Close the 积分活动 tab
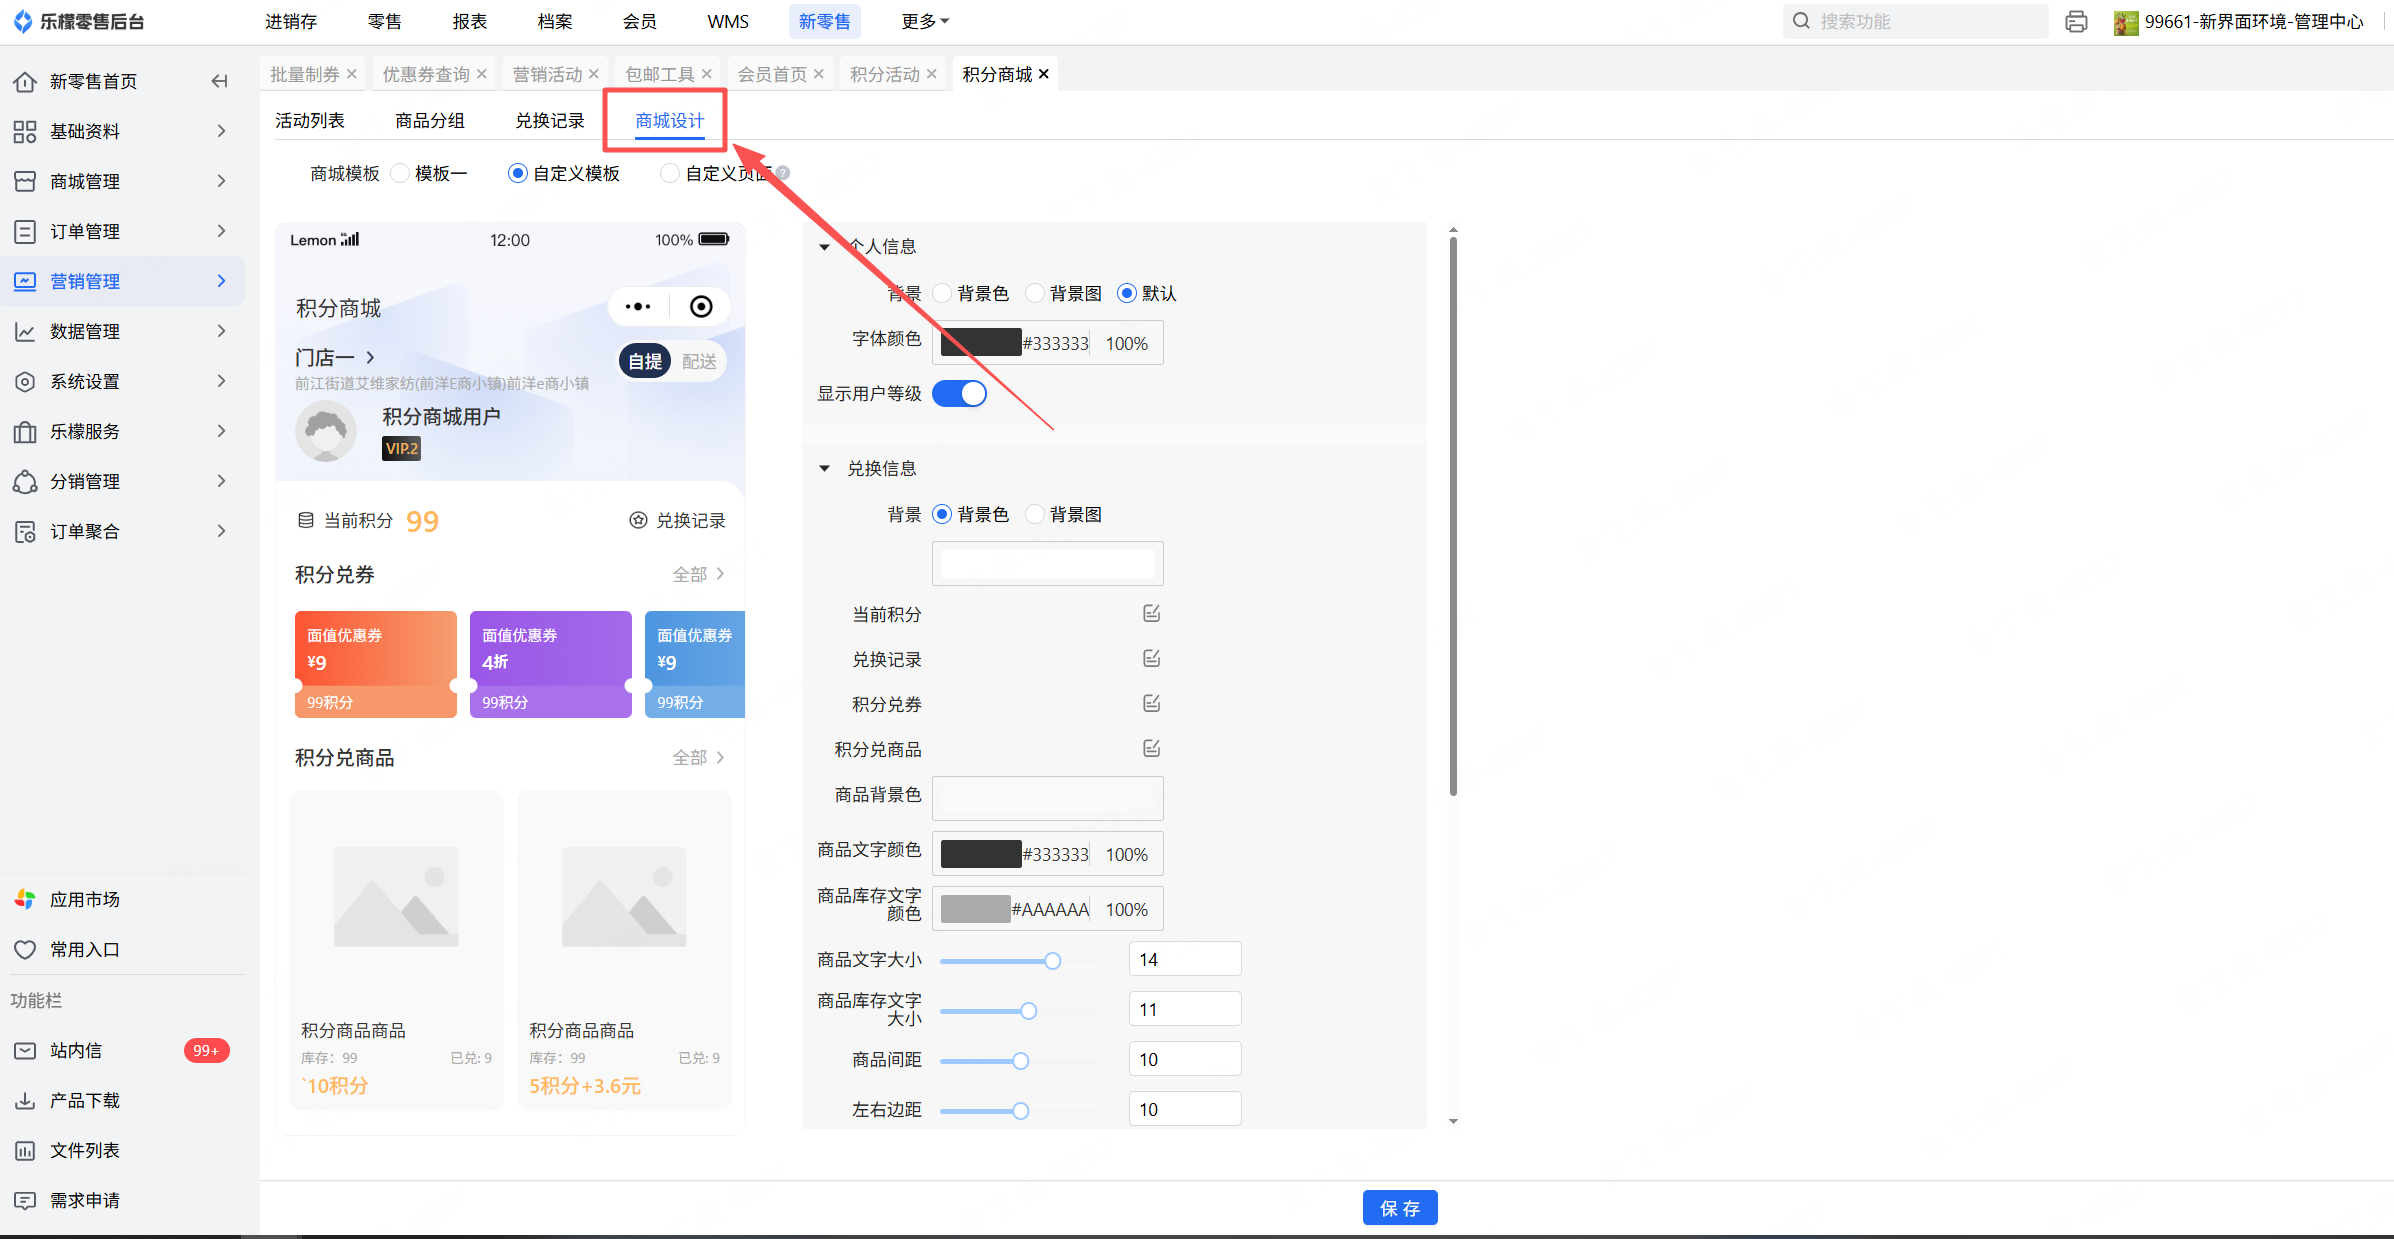2394x1239 pixels. pos(932,74)
